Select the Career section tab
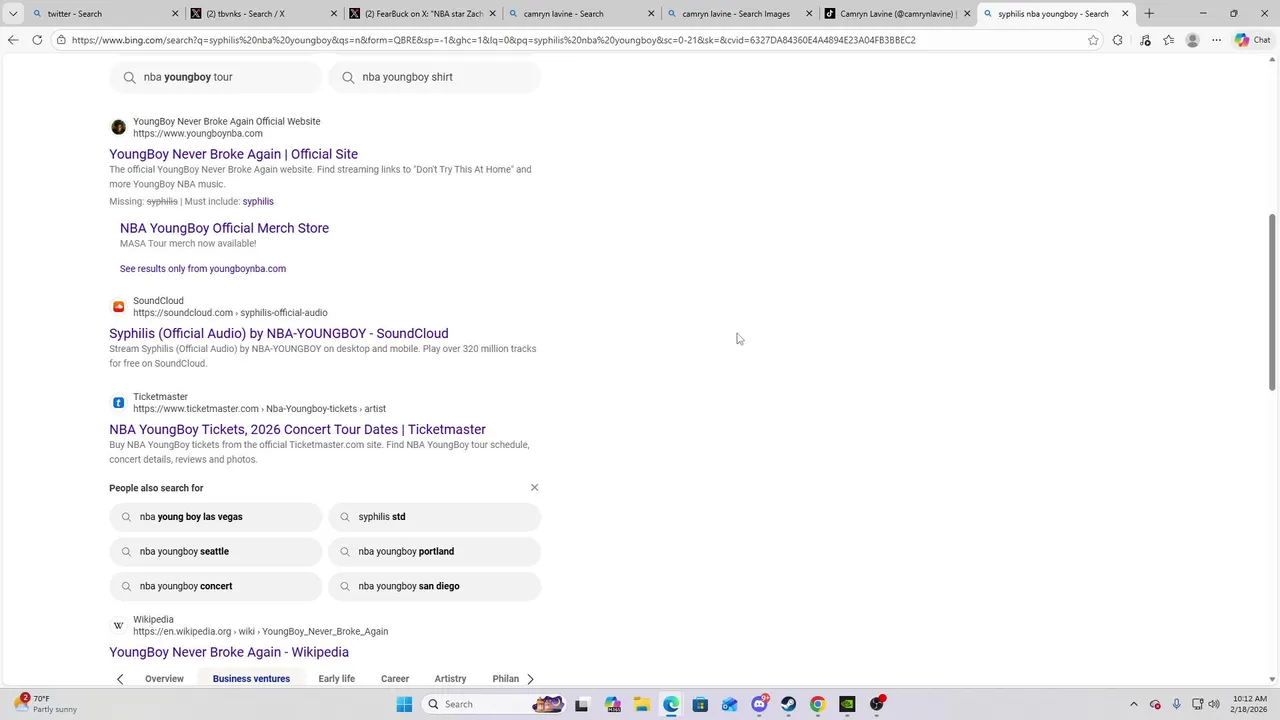The width and height of the screenshot is (1280, 720). (x=395, y=679)
